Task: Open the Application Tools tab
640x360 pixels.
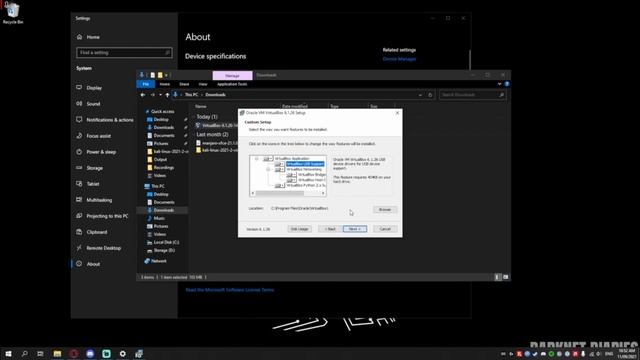Action: click(x=232, y=84)
